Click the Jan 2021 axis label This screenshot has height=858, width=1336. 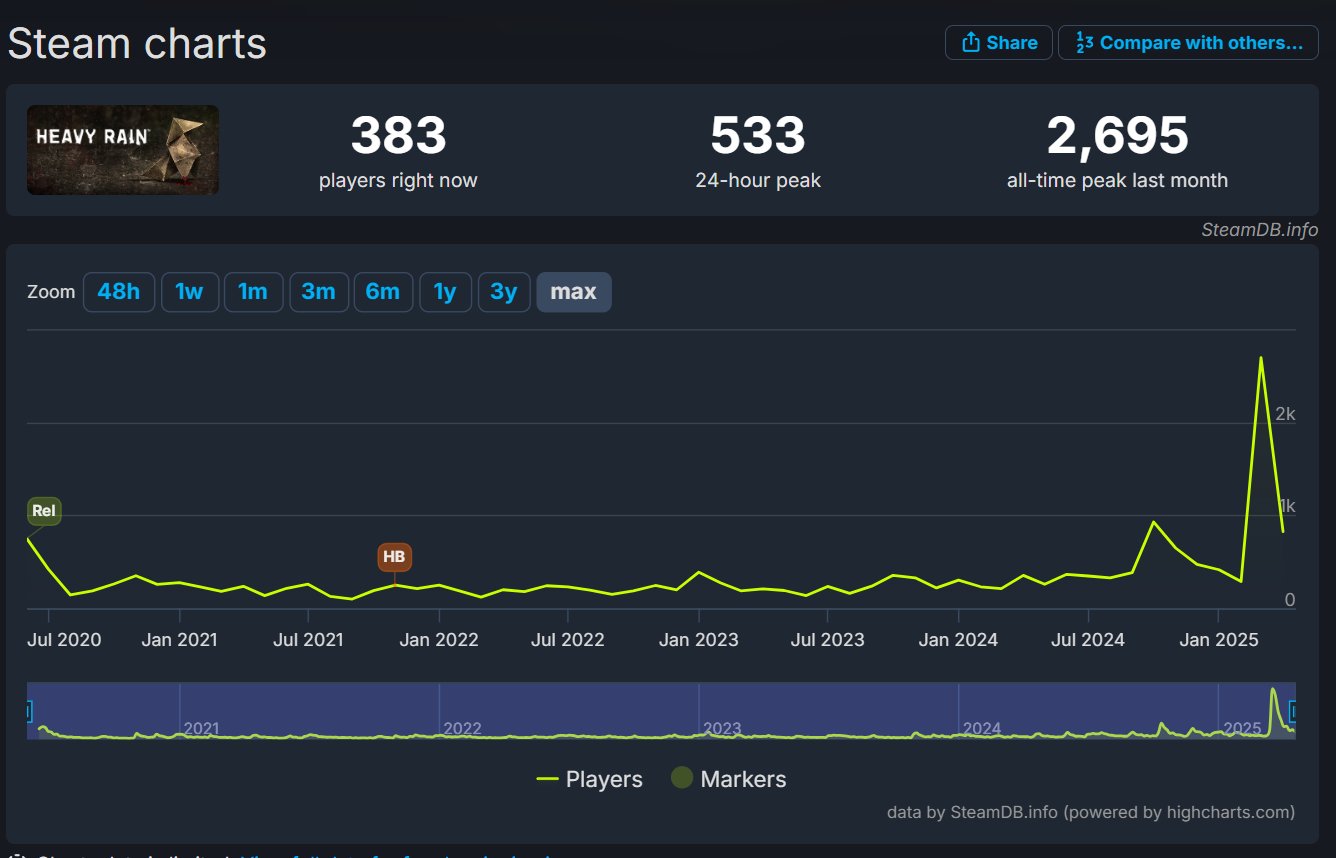[x=179, y=640]
